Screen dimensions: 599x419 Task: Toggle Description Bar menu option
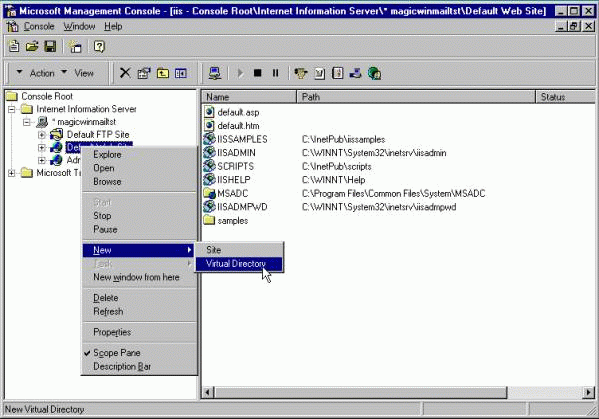(139, 367)
